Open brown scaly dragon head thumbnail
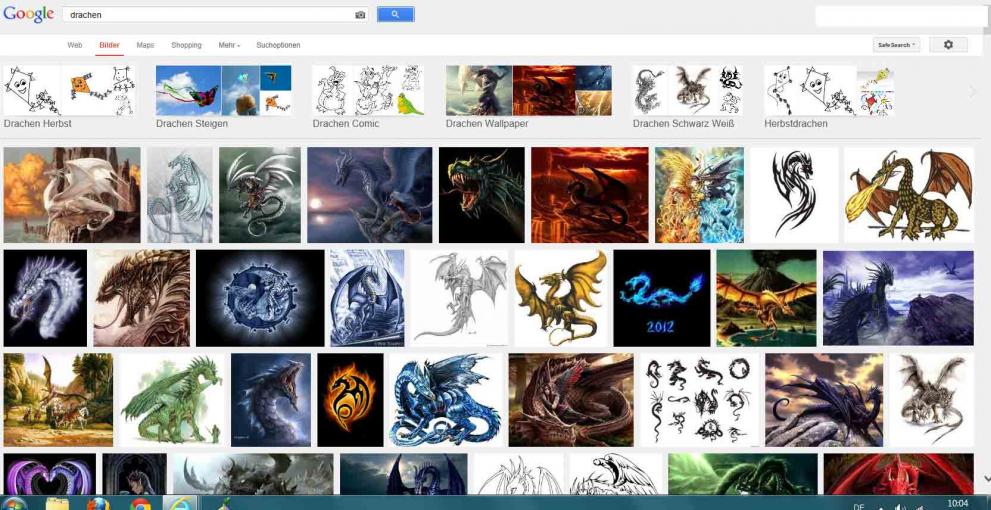This screenshot has width=991, height=510. point(142,298)
